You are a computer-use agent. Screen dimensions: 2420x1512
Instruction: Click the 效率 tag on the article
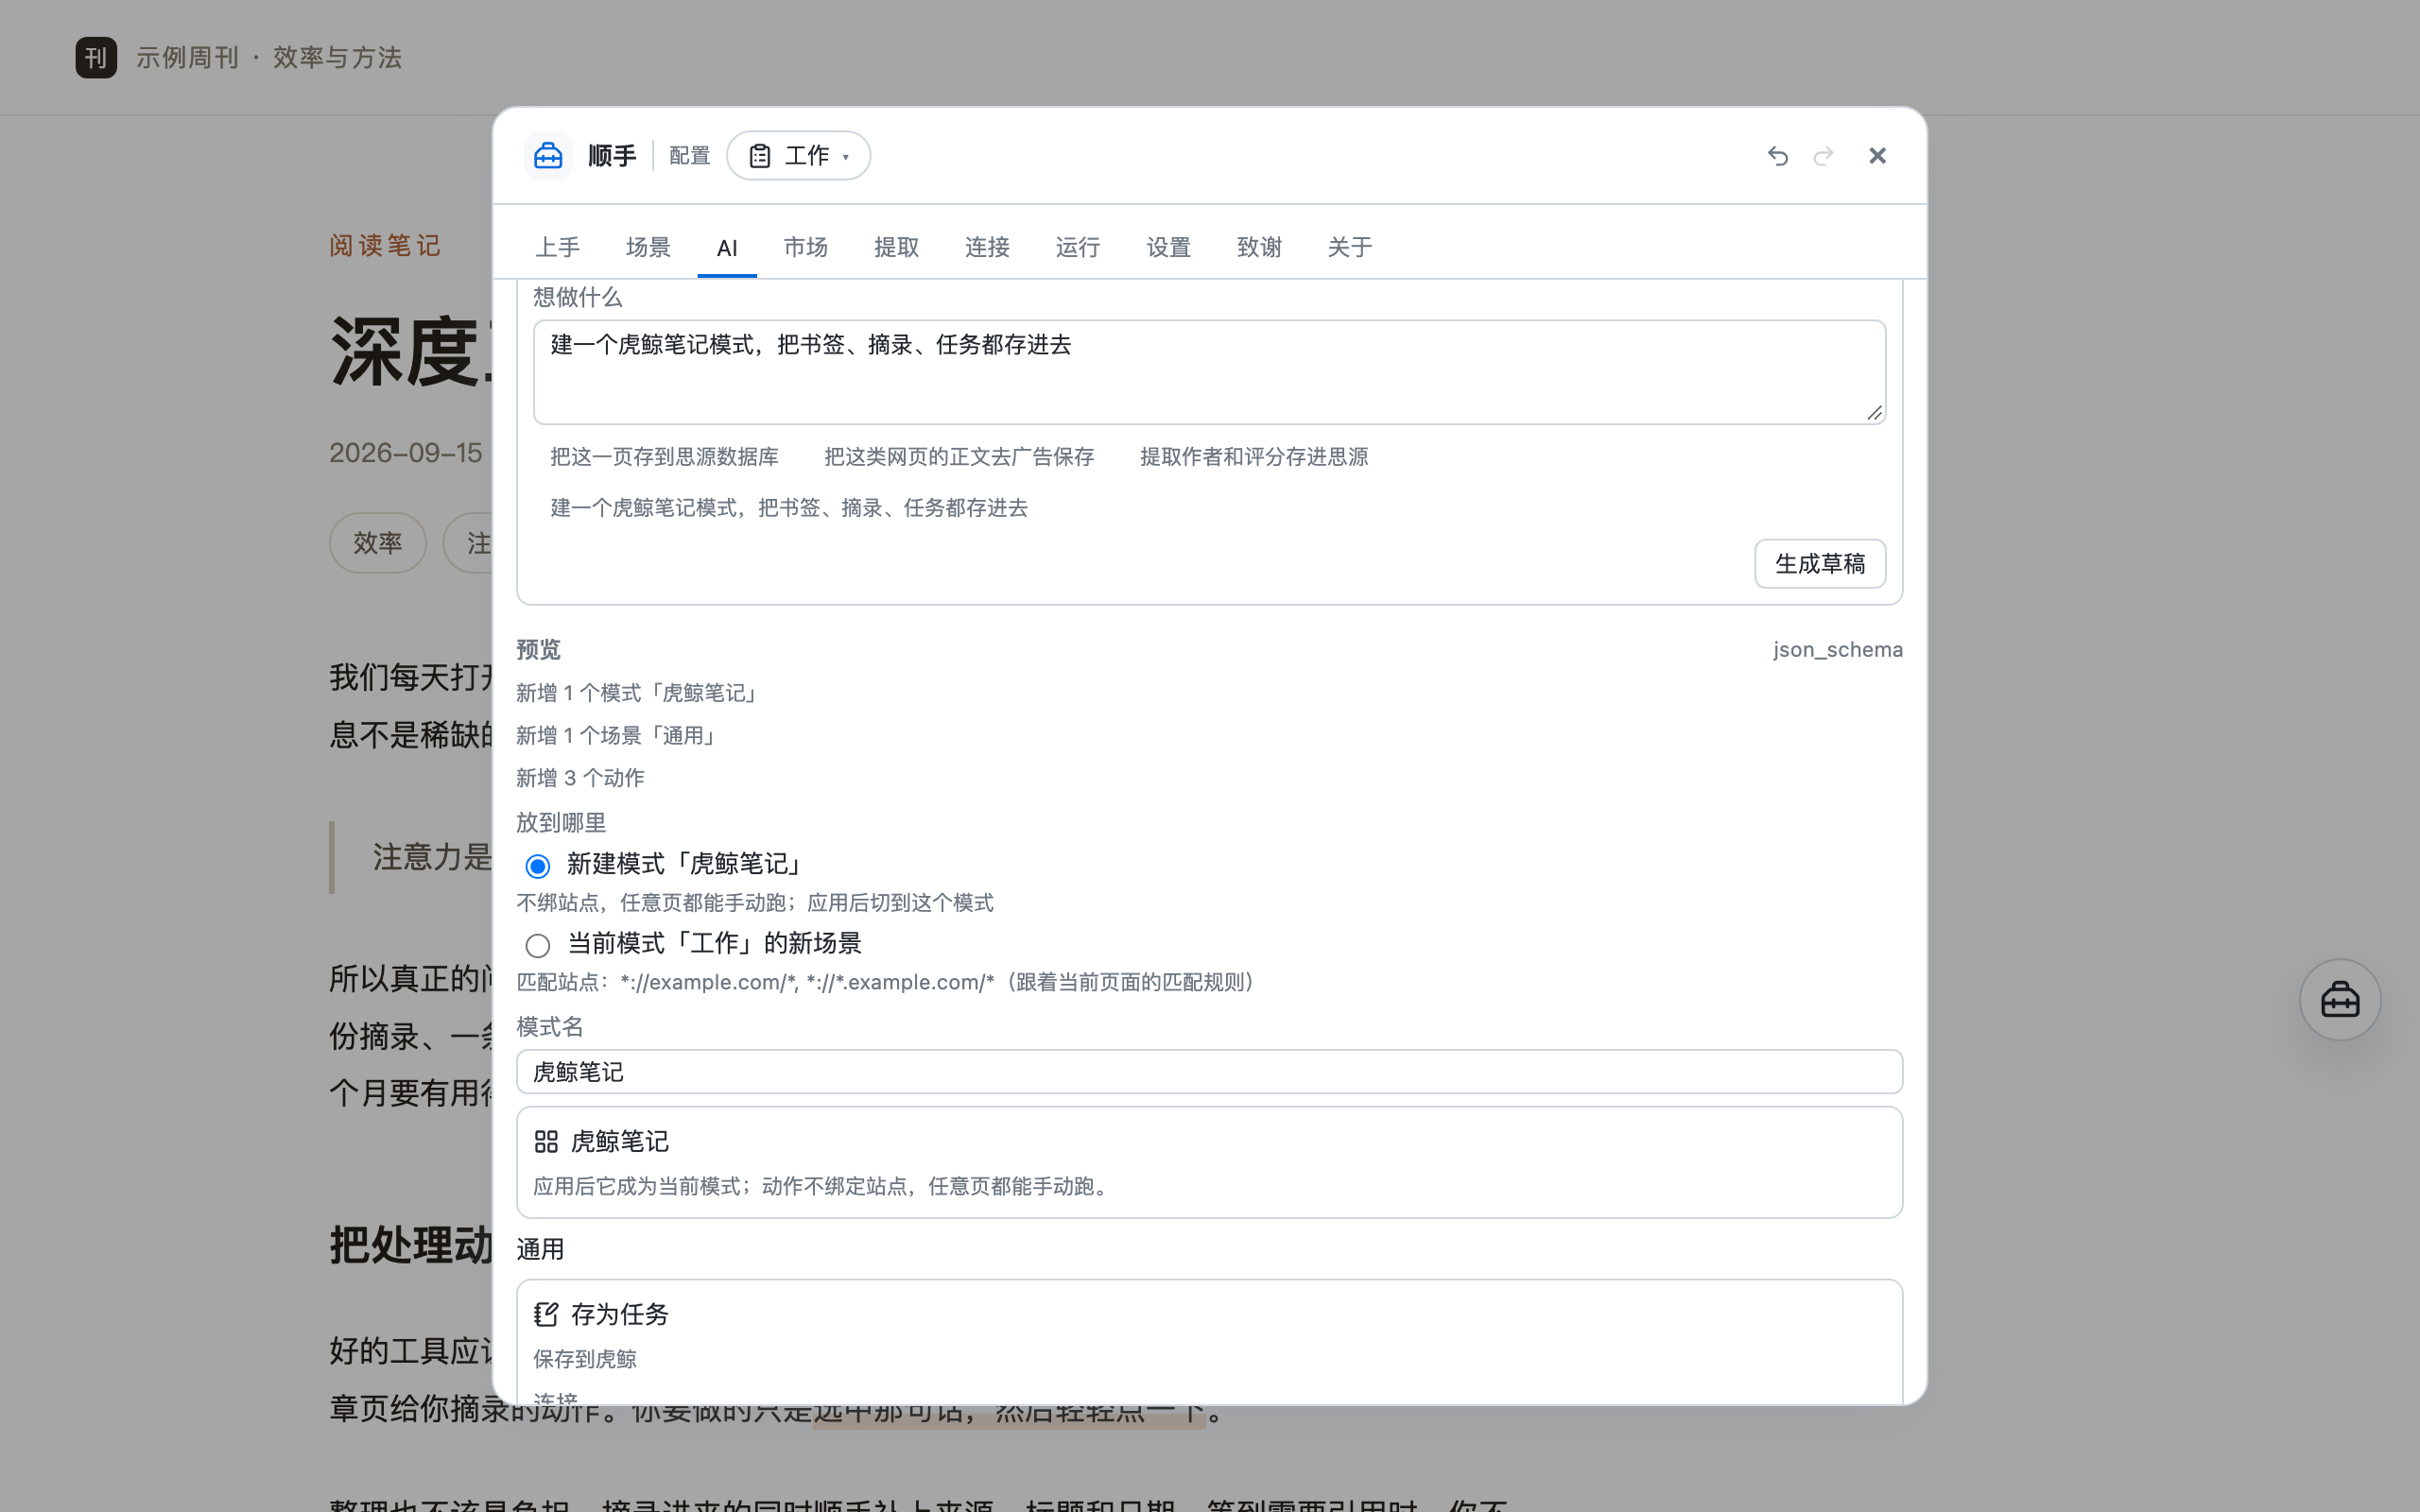(x=378, y=543)
